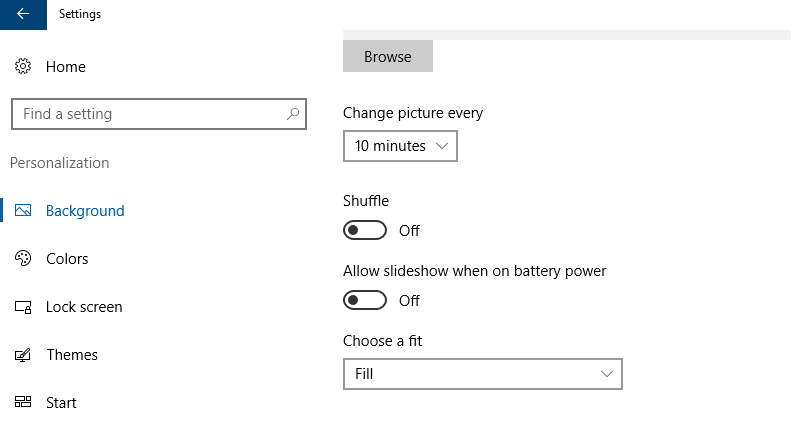
Task: Click the Colors palette icon
Action: (23, 258)
